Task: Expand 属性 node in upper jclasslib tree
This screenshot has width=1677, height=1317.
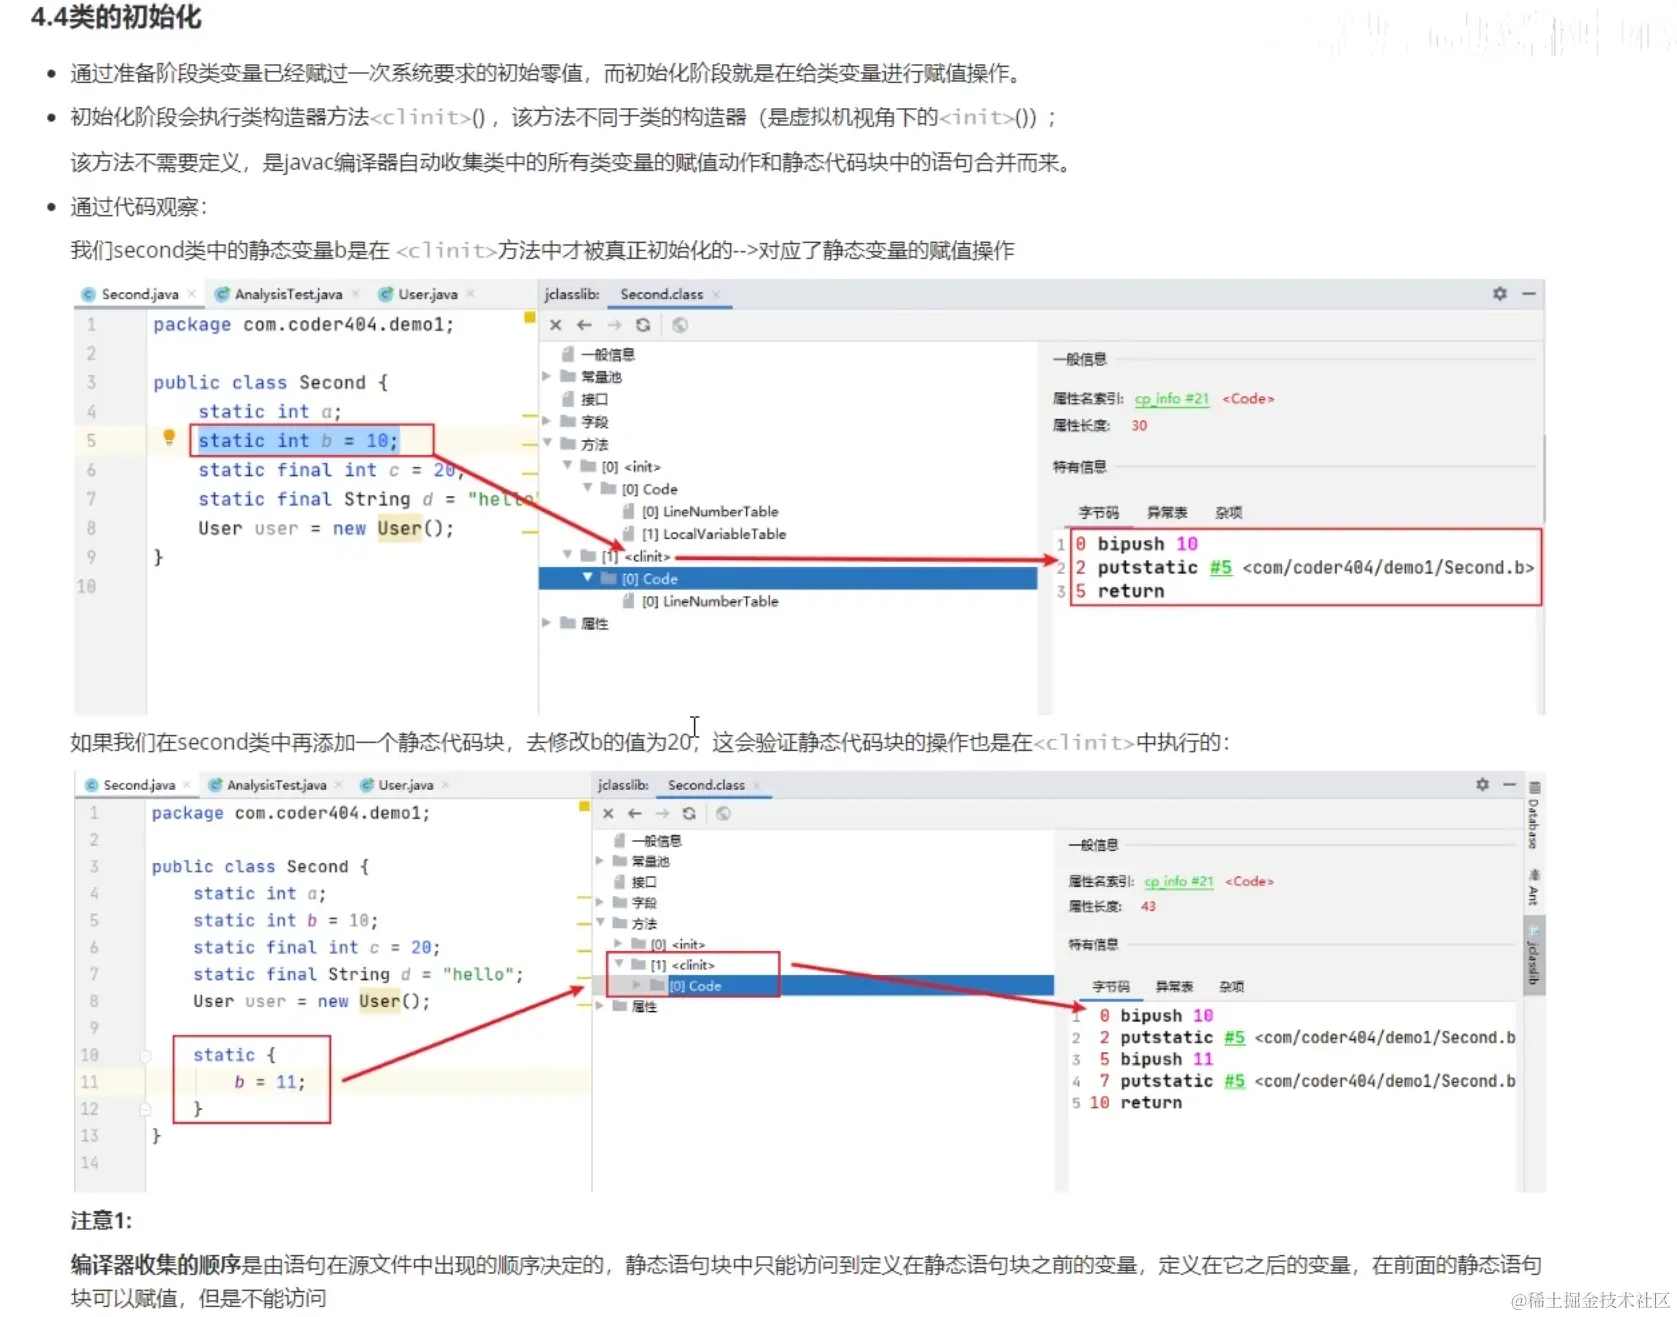Action: coord(547,623)
